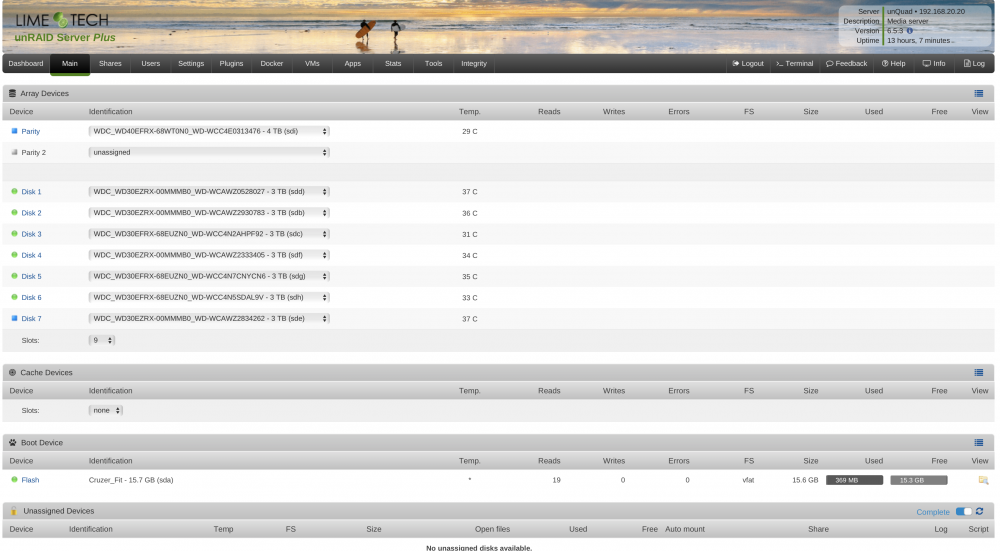Open the Disk 2 device selection dropdown
Image resolution: width=1000 pixels, height=551 pixels.
tap(209, 213)
